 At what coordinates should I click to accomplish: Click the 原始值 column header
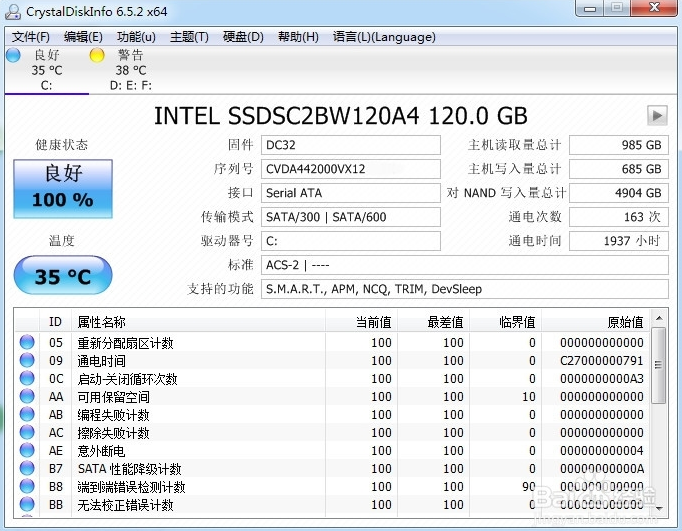coord(596,322)
